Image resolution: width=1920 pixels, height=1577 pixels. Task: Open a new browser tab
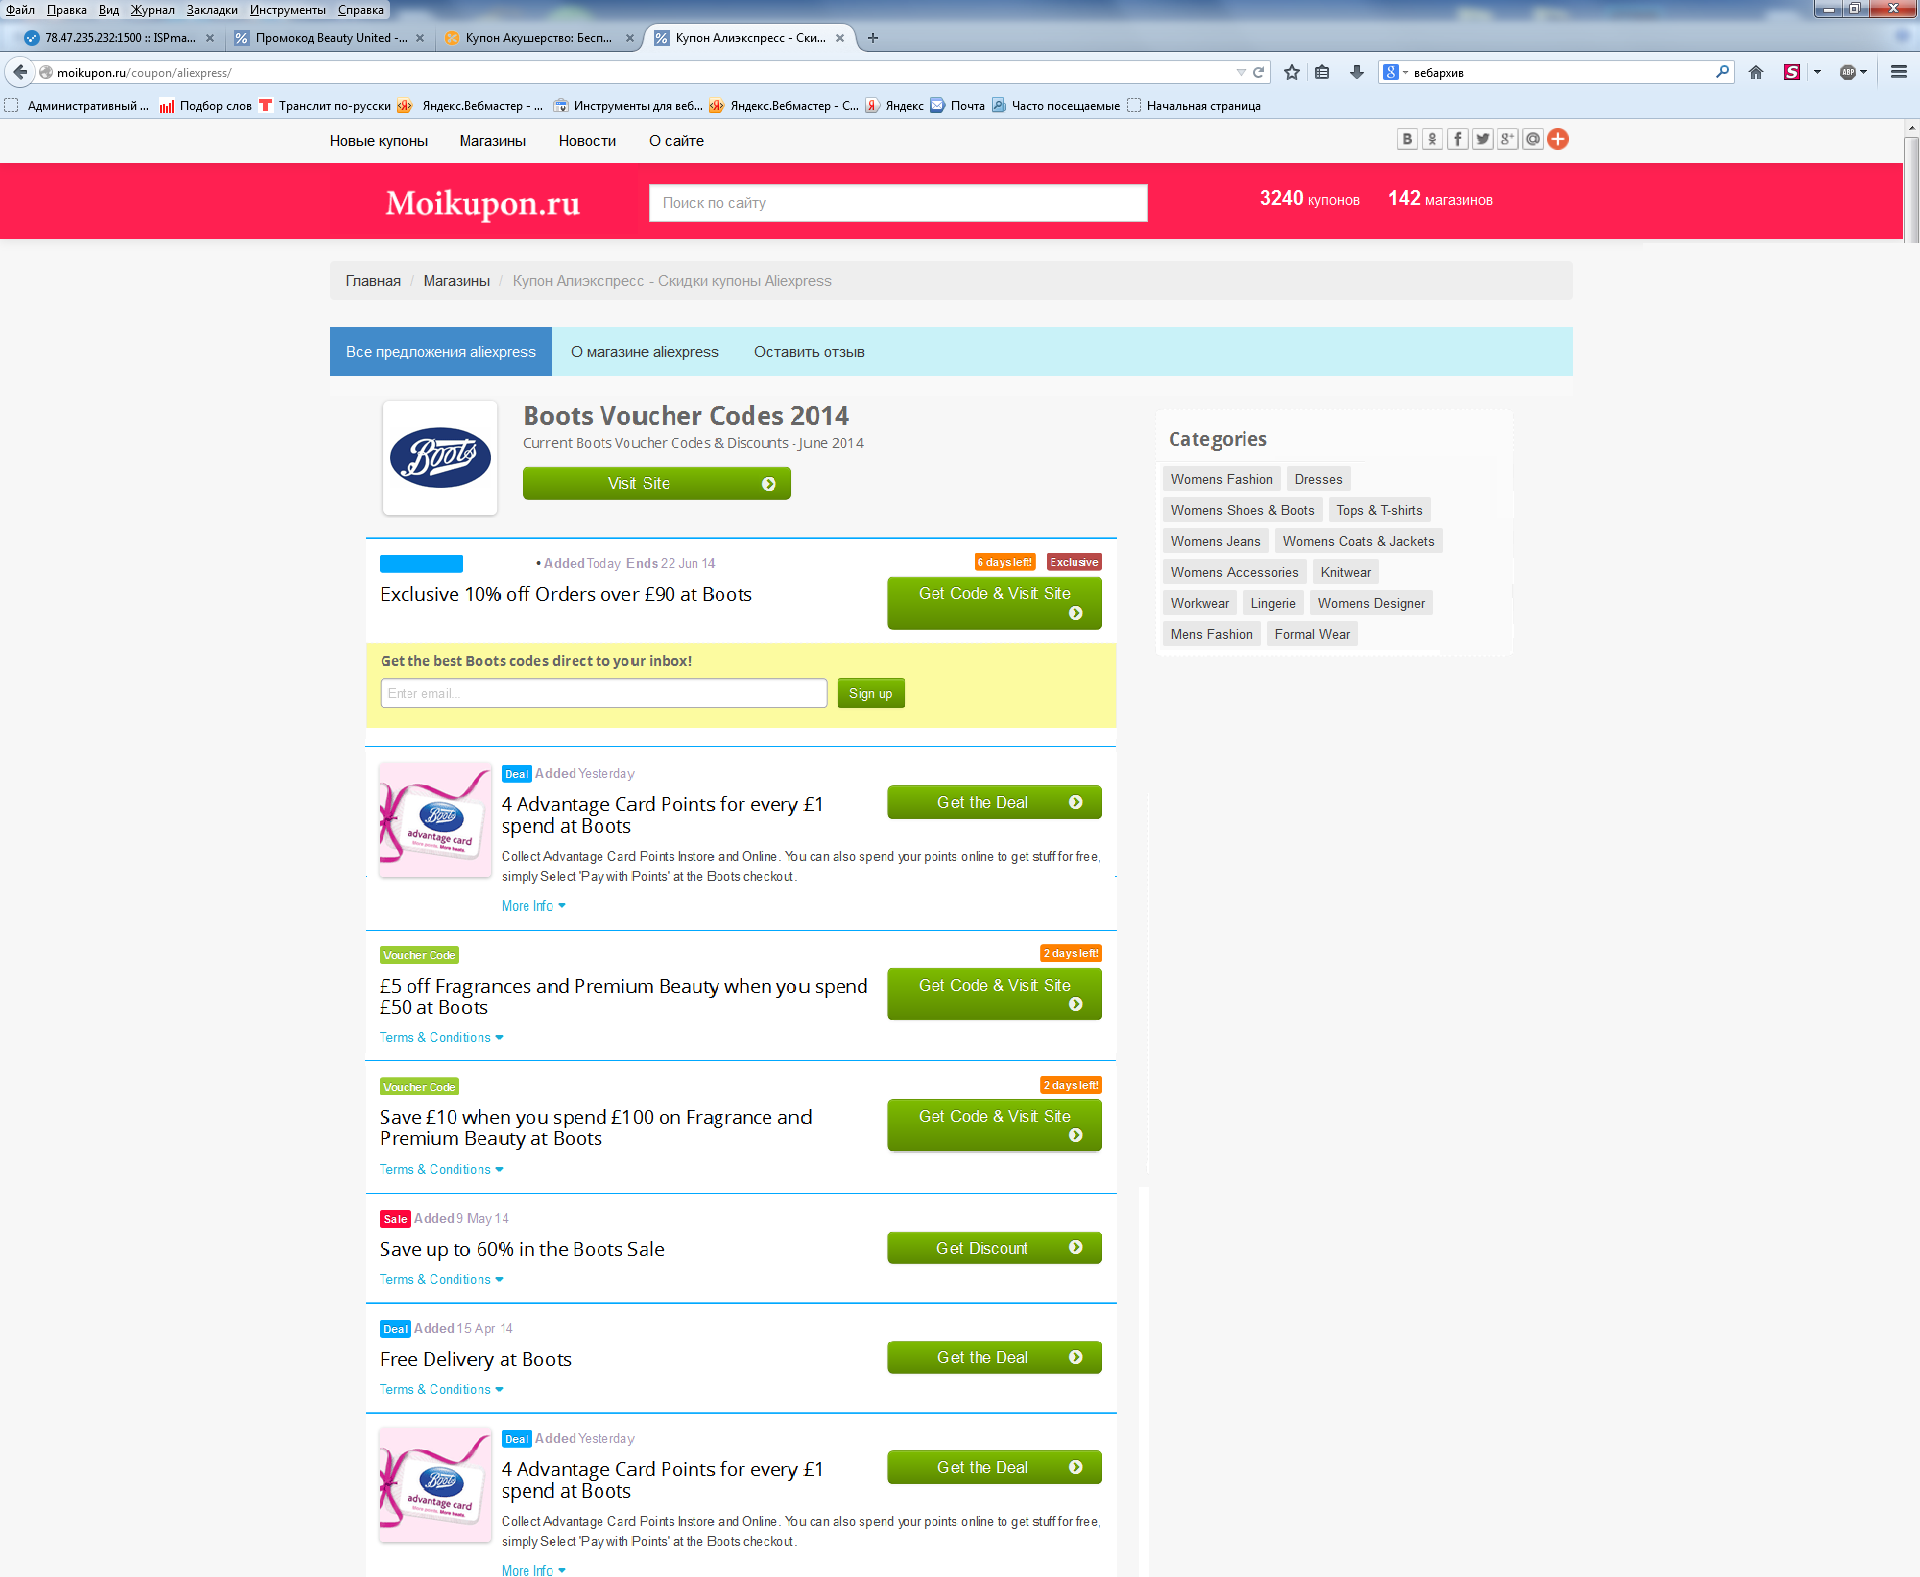873,38
